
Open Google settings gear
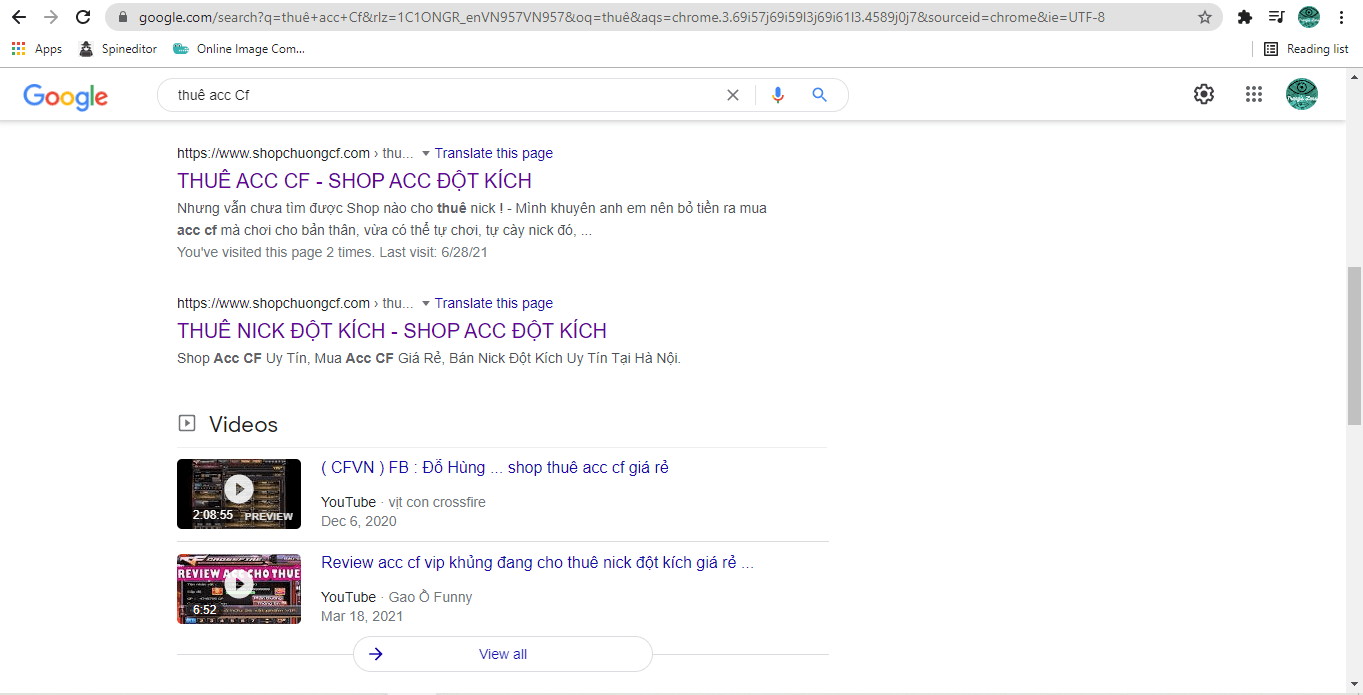[x=1204, y=94]
